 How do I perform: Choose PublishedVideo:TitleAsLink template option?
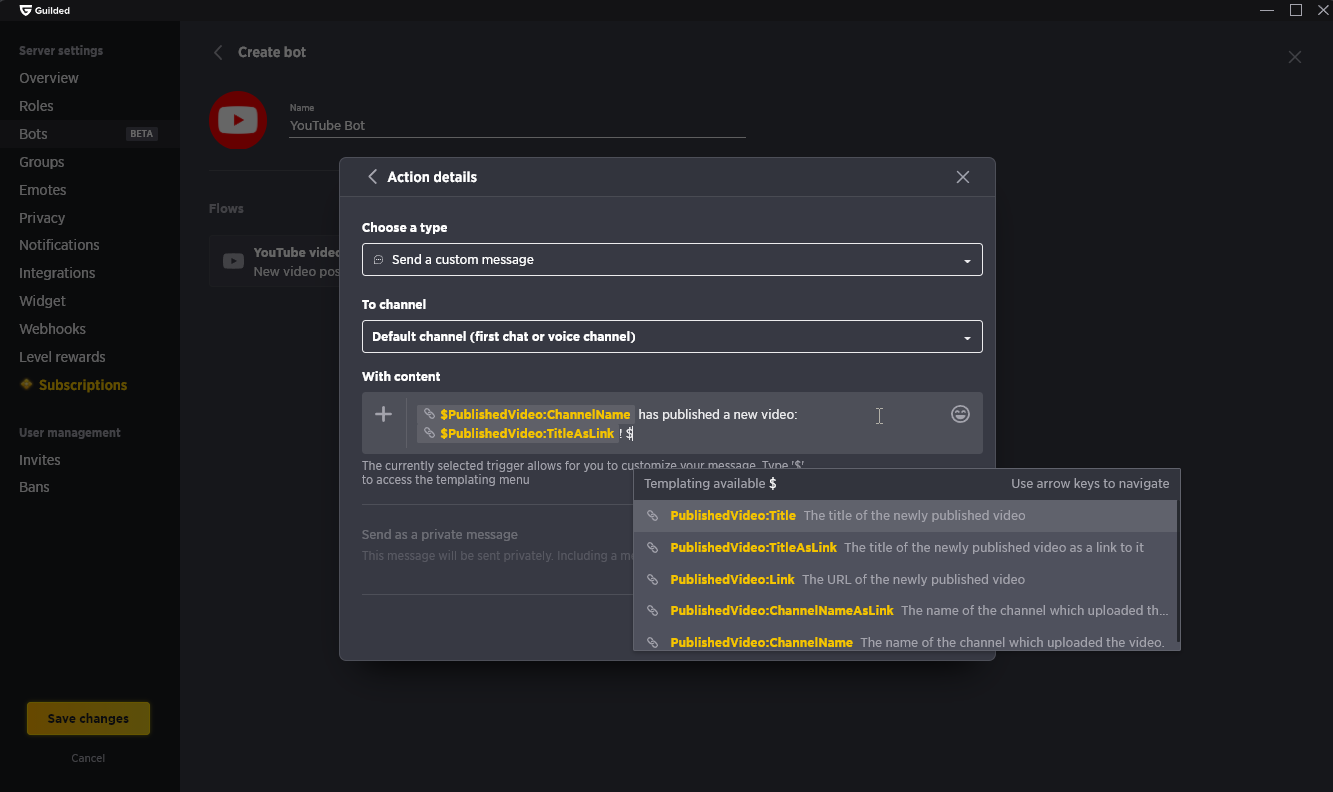point(906,548)
